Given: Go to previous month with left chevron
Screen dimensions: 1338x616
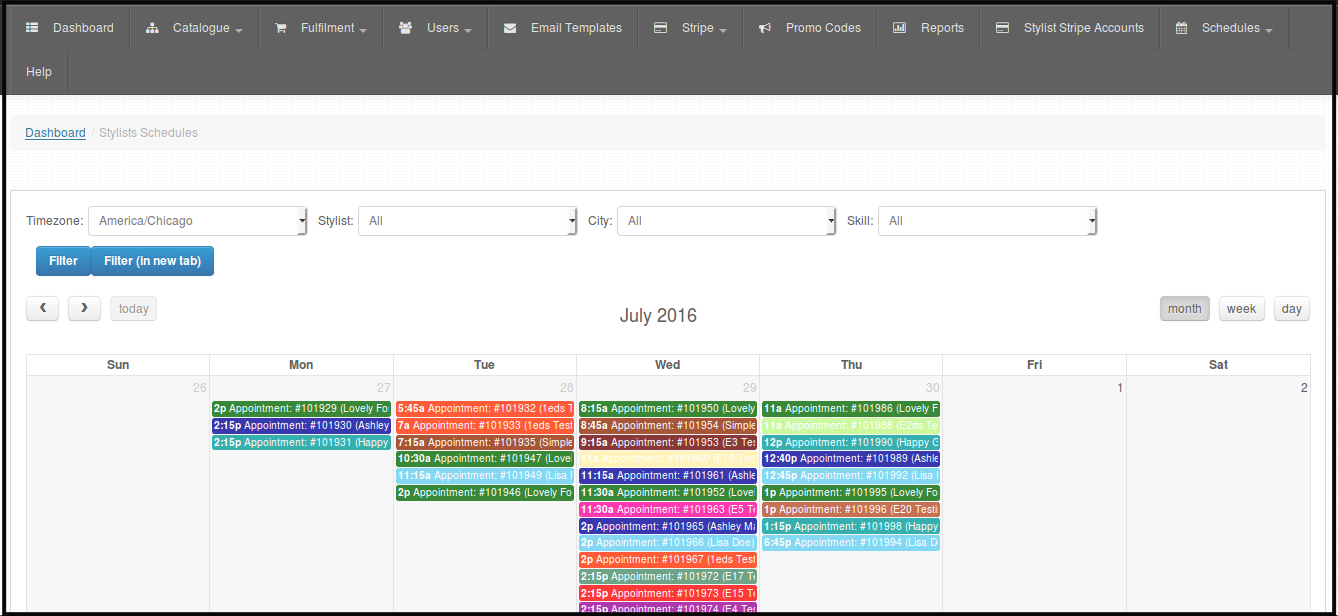Looking at the screenshot, I should click(x=43, y=308).
